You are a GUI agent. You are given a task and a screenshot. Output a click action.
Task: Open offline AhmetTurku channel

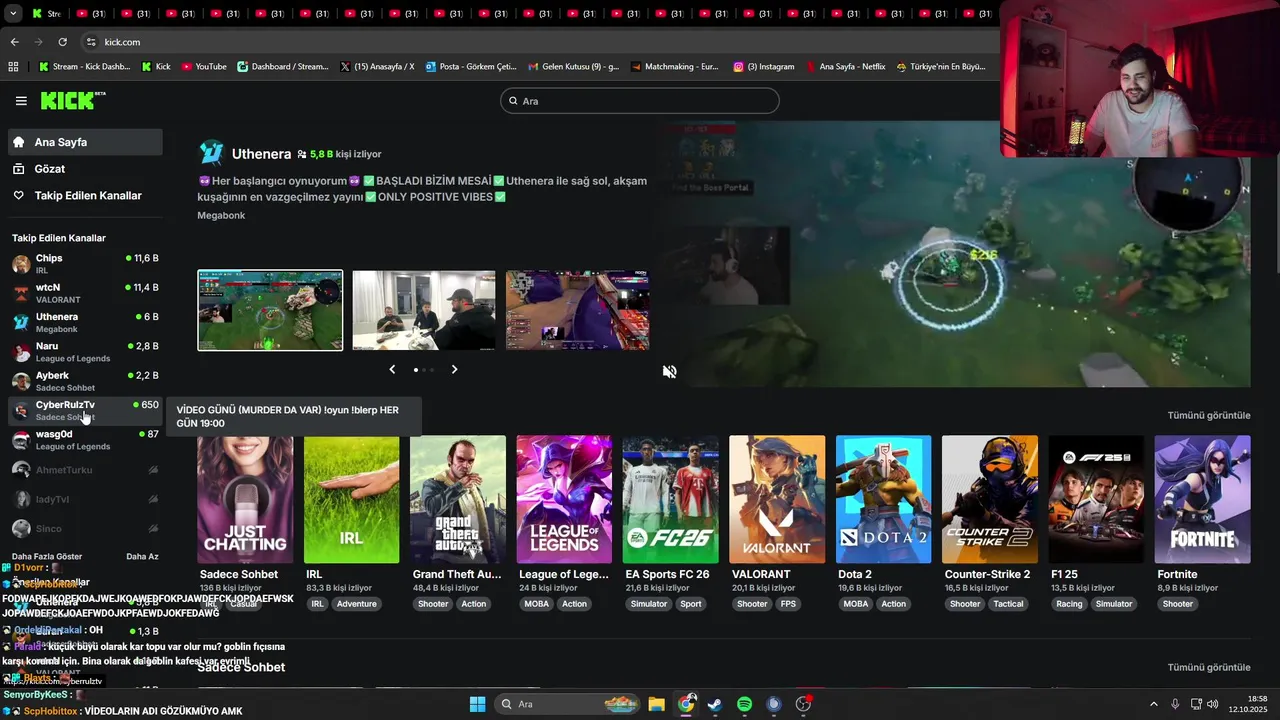[85, 469]
